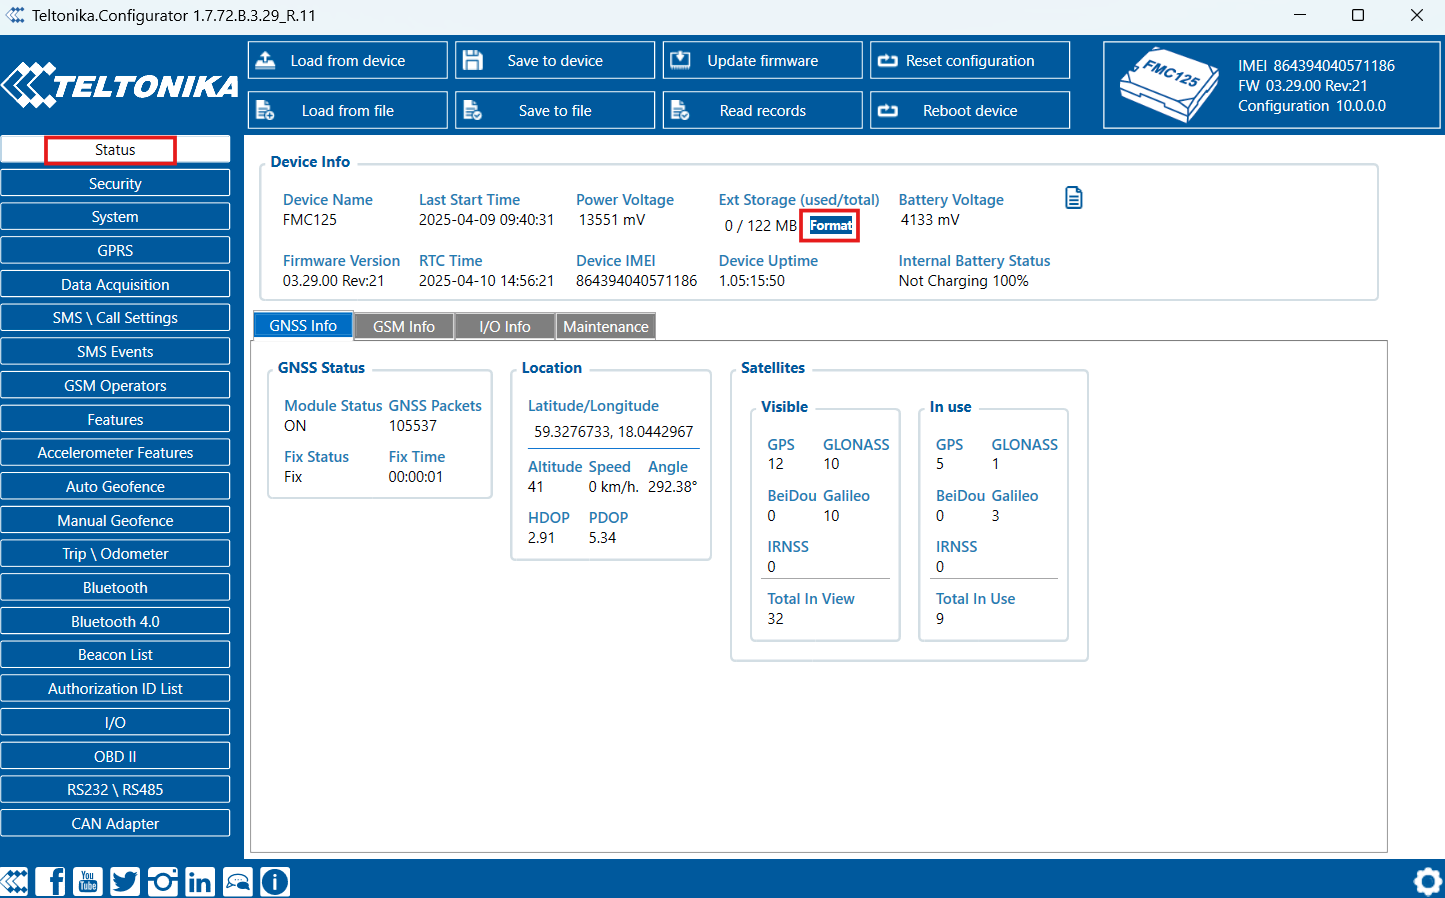Click the Battery Voltage value 4133 mV

tap(930, 220)
